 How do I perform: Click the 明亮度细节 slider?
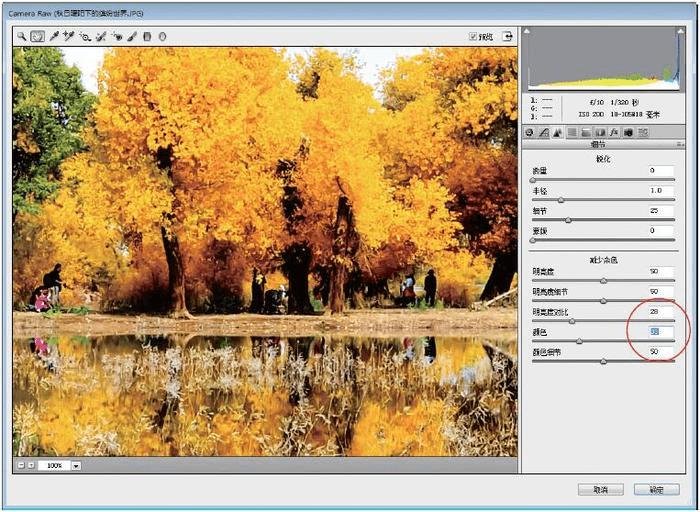coord(603,301)
